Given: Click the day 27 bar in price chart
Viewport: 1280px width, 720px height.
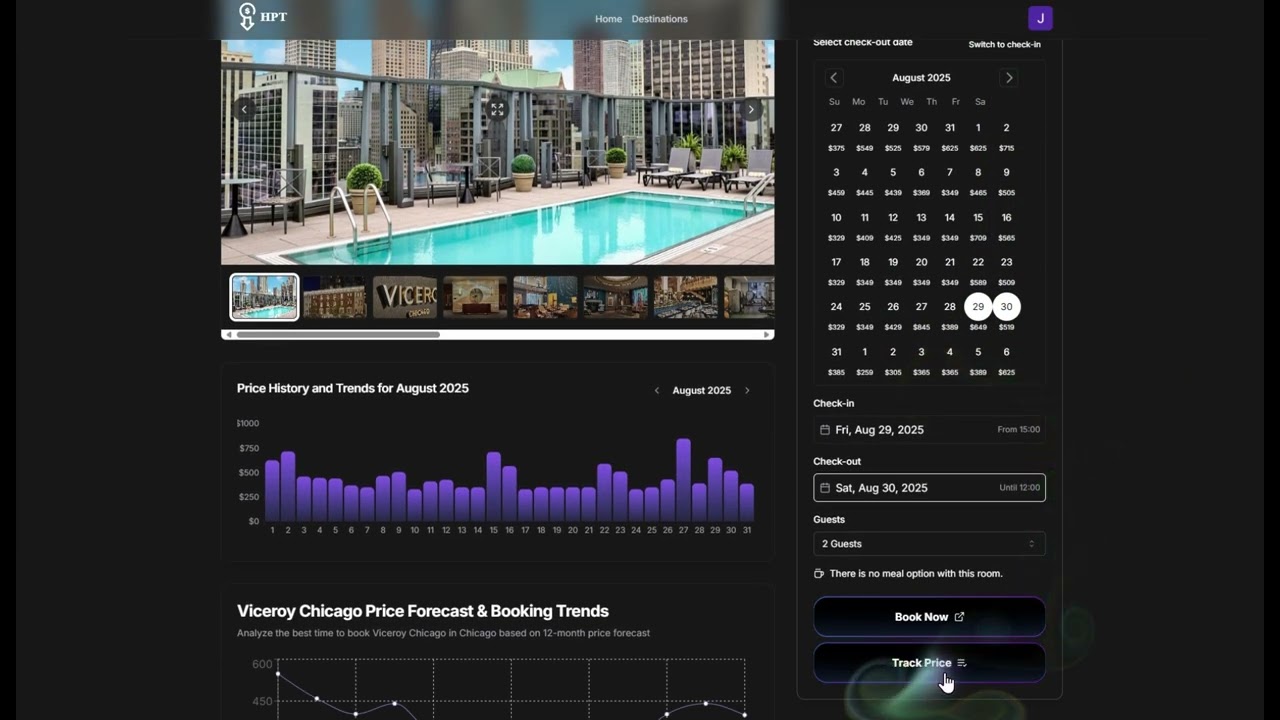Looking at the screenshot, I should pyautogui.click(x=684, y=480).
